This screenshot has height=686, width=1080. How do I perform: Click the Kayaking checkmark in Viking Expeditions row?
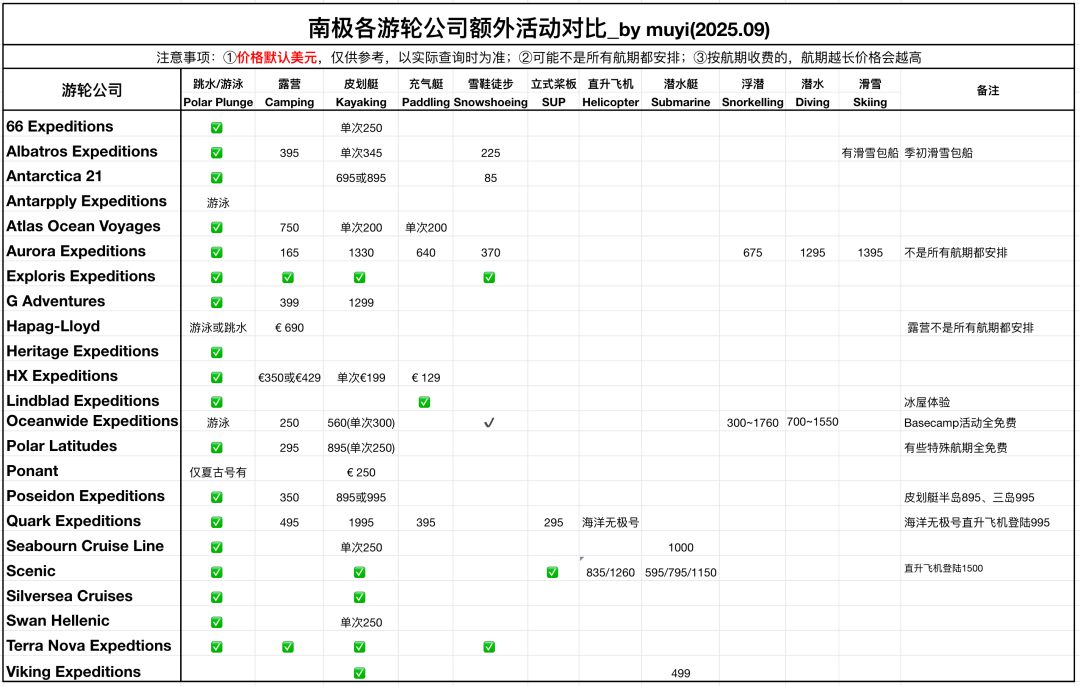360,673
